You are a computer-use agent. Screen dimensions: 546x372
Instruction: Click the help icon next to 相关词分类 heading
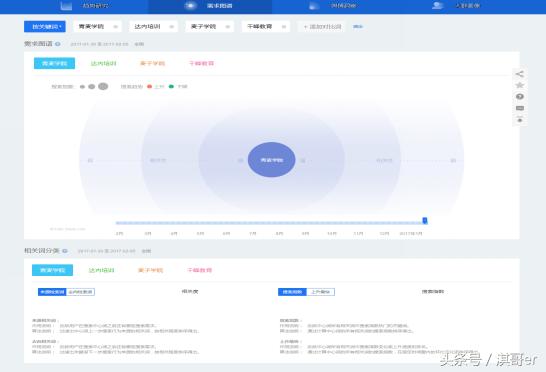coord(65,251)
